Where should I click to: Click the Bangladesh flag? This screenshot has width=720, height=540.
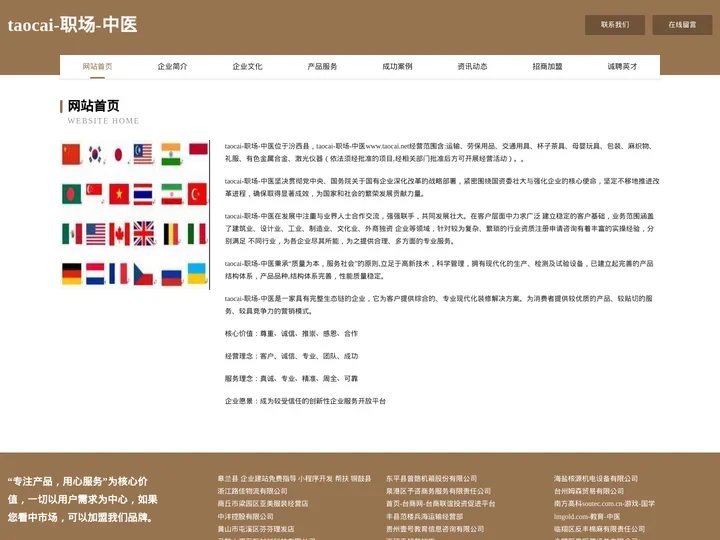[x=72, y=194]
